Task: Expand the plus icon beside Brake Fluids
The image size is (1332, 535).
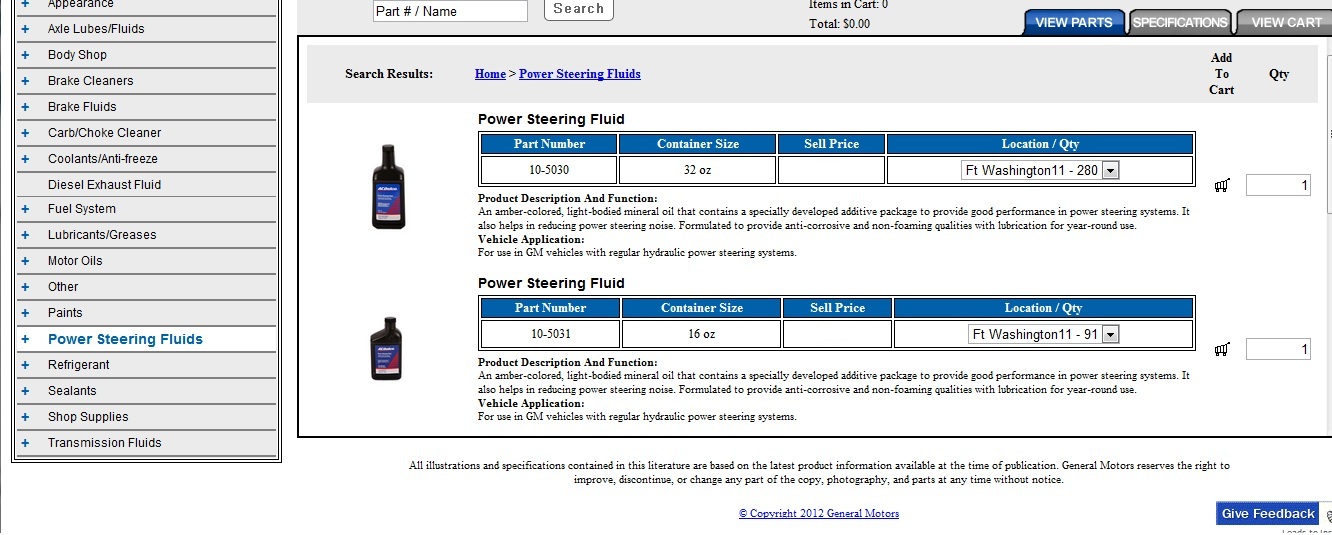Action: 25,107
